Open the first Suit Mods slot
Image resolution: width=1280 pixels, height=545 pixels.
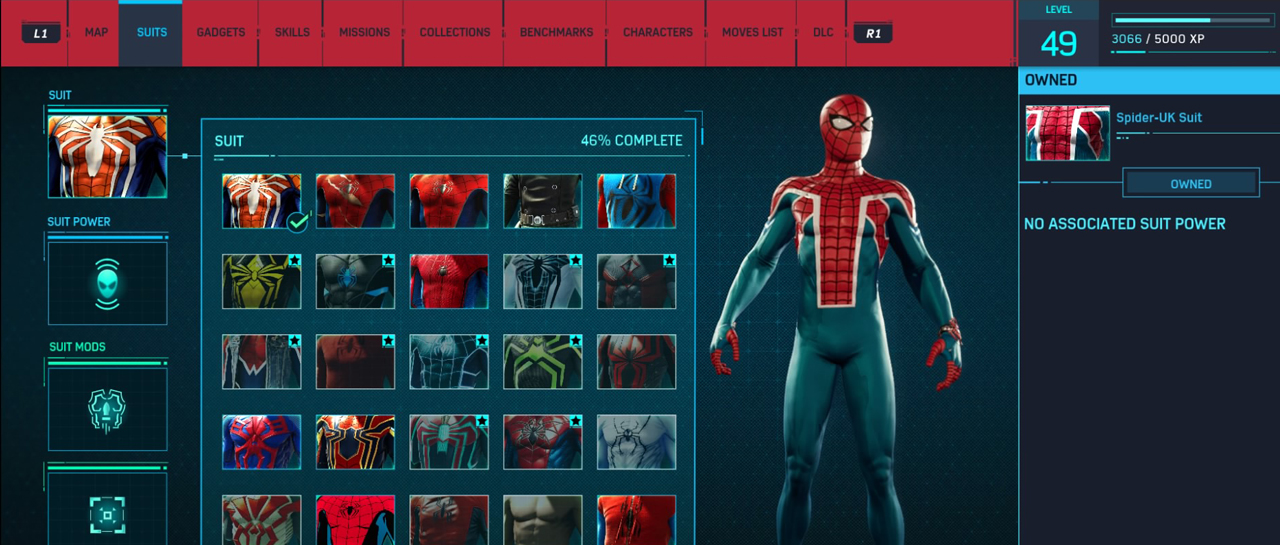(107, 408)
